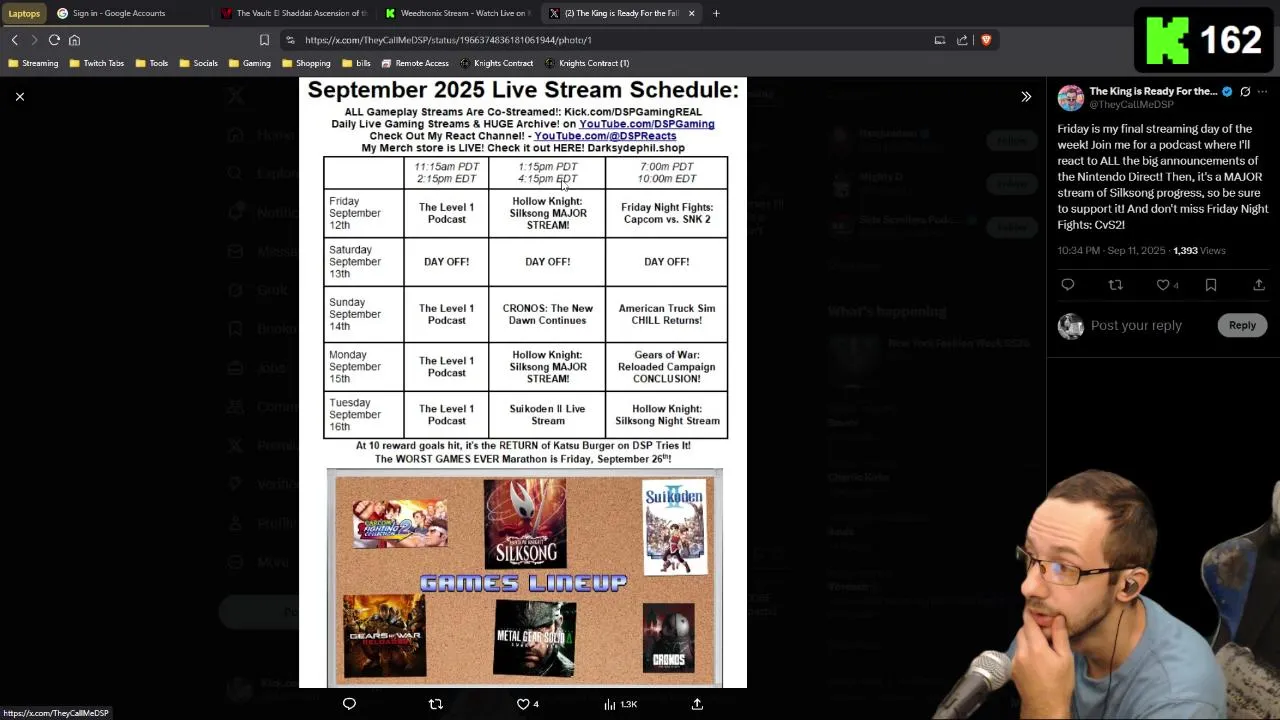The image size is (1280, 720).
Task: Click the Reply button
Action: [1242, 325]
